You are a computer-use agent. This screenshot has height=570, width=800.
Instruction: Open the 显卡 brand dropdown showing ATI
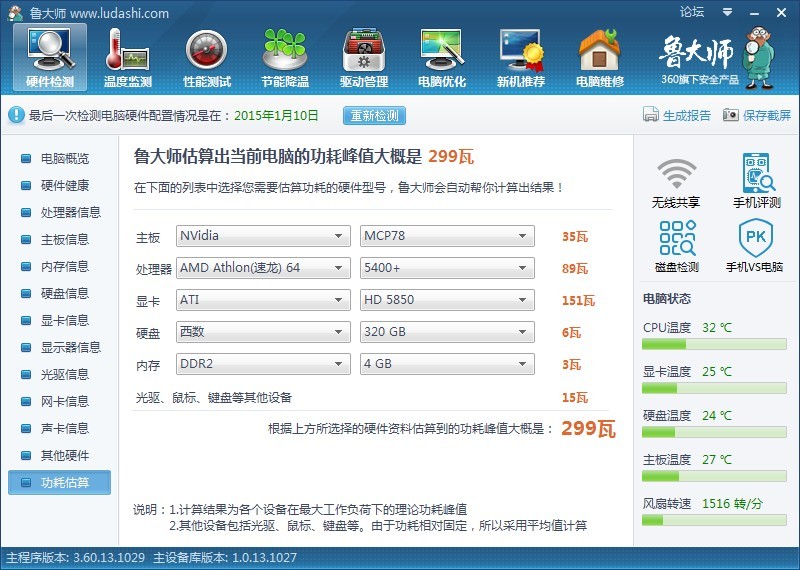coord(263,300)
